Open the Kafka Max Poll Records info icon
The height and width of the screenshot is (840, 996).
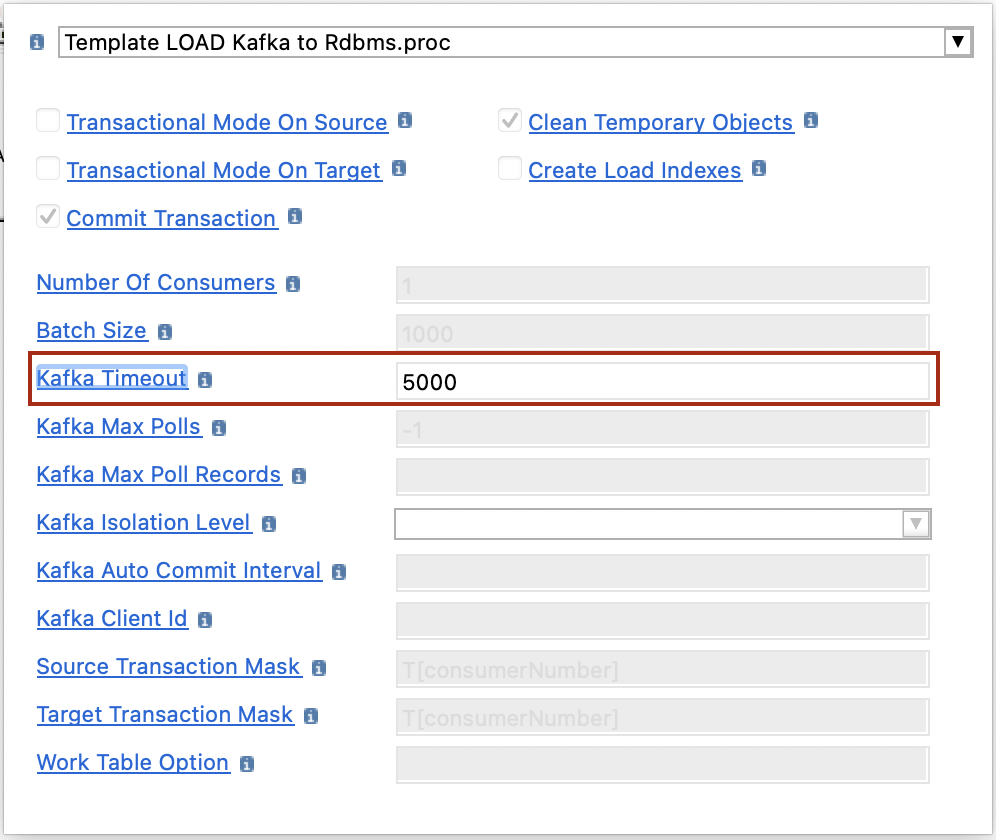298,475
